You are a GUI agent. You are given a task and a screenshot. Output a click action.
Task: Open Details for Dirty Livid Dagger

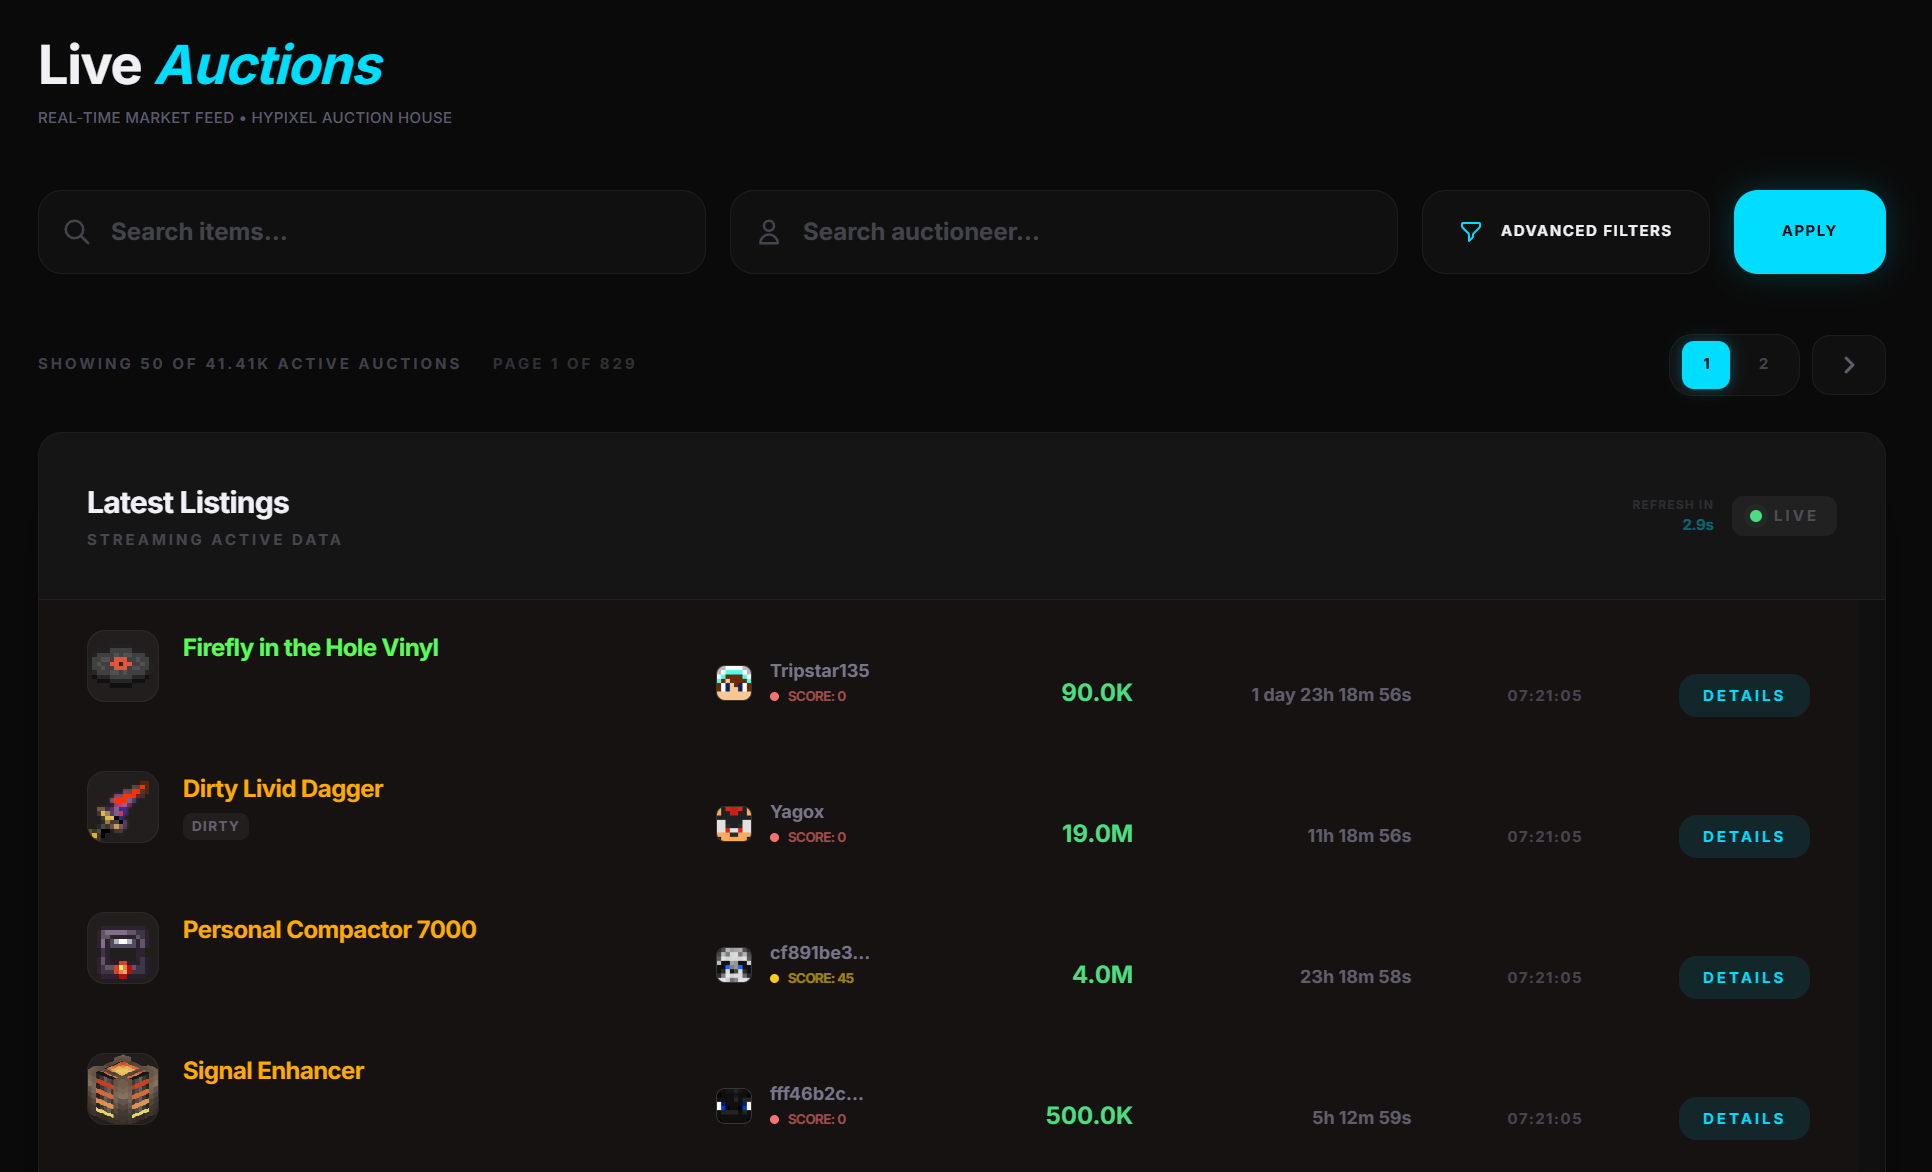click(1743, 837)
